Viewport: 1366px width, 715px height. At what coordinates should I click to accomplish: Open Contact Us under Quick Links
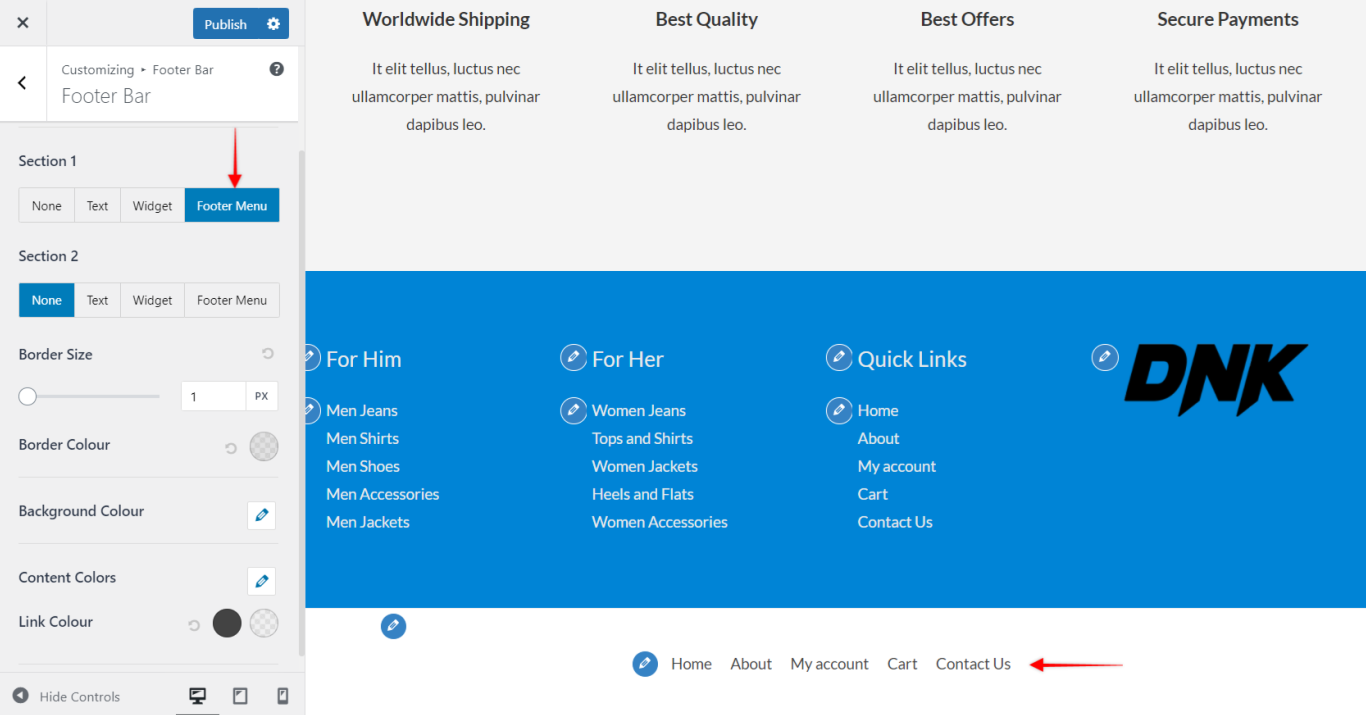tap(895, 522)
